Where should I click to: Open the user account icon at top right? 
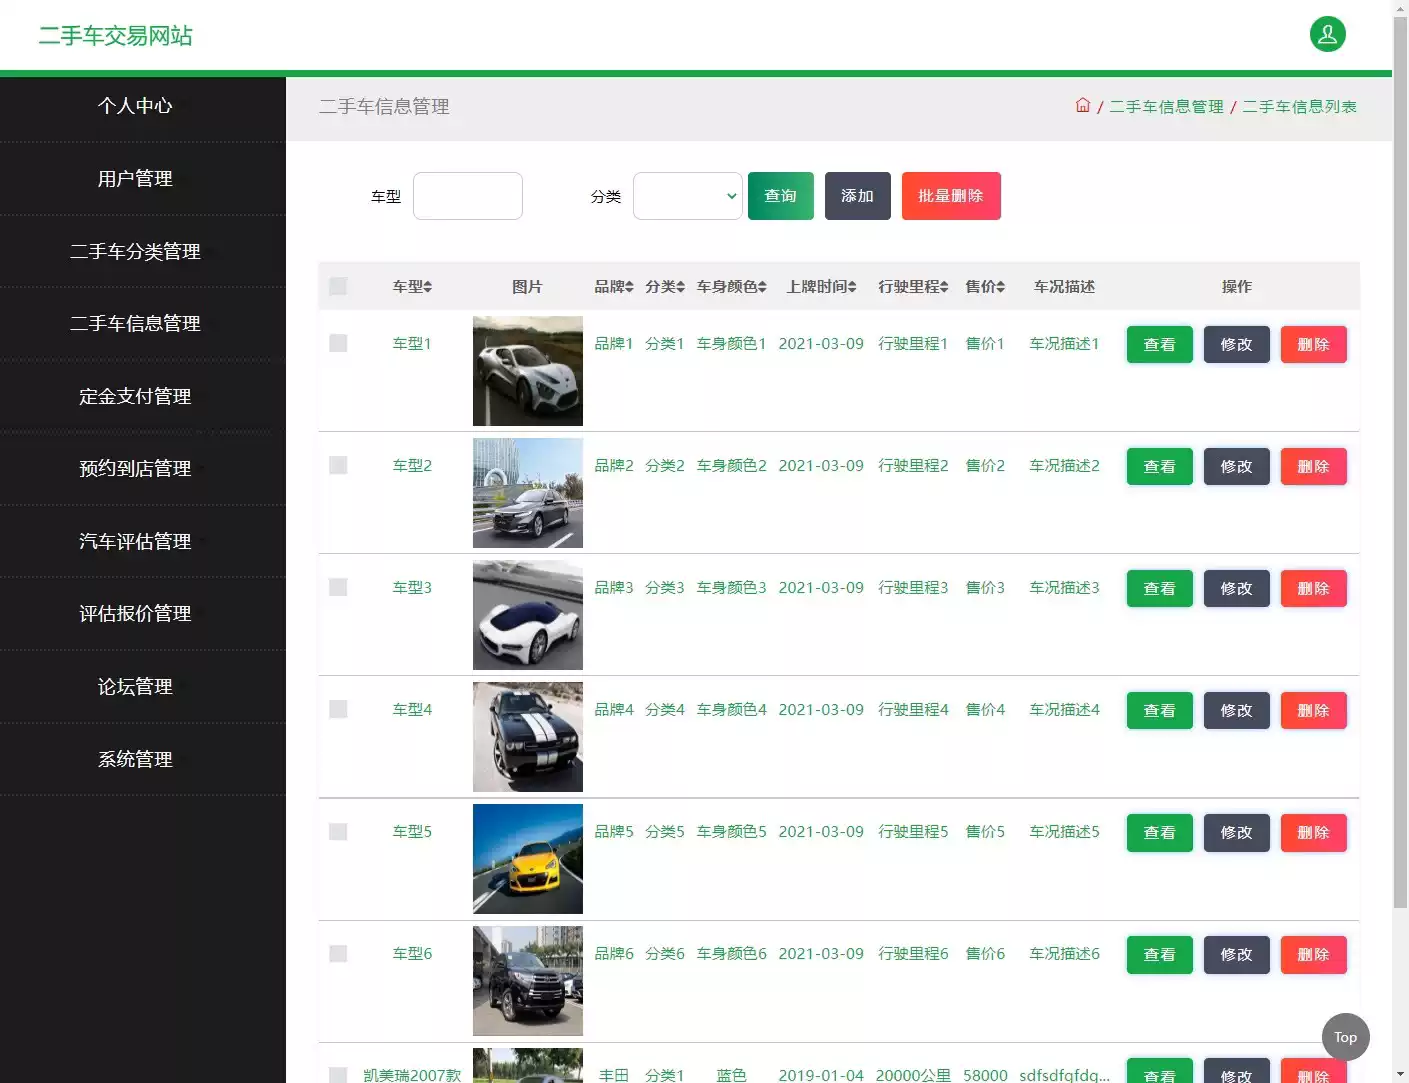click(1327, 33)
